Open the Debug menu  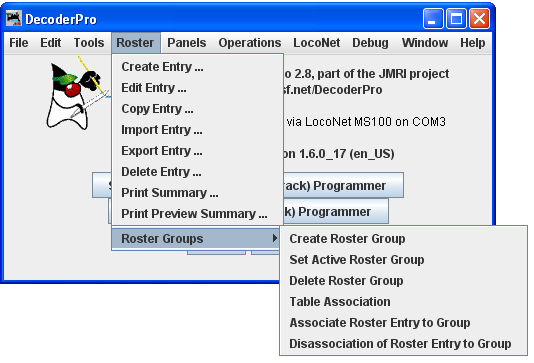pos(370,43)
